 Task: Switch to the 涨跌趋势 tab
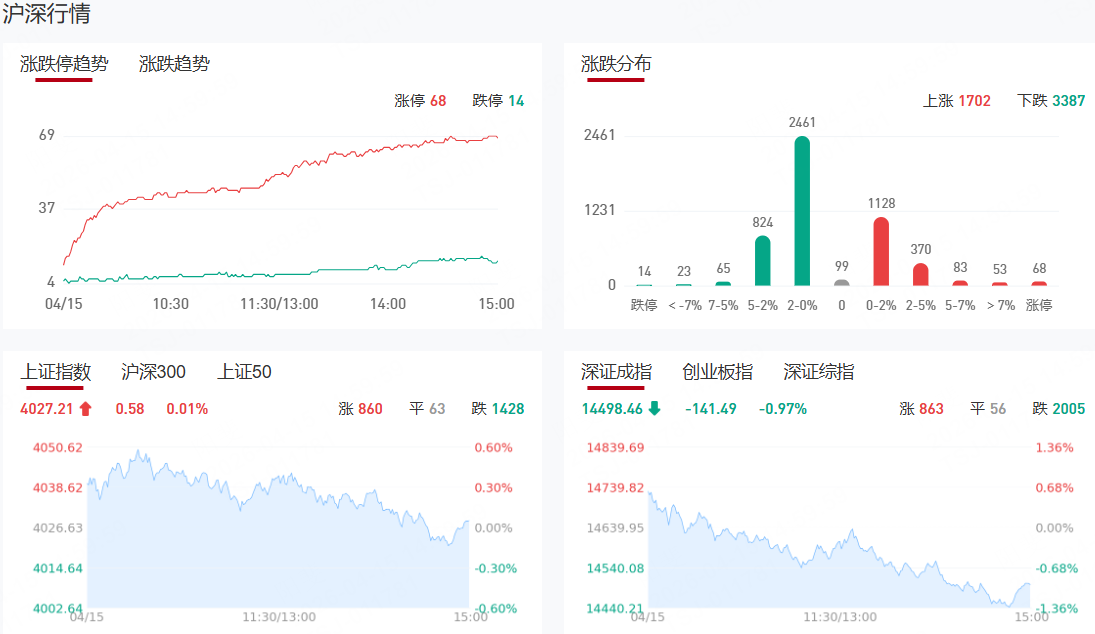[174, 64]
